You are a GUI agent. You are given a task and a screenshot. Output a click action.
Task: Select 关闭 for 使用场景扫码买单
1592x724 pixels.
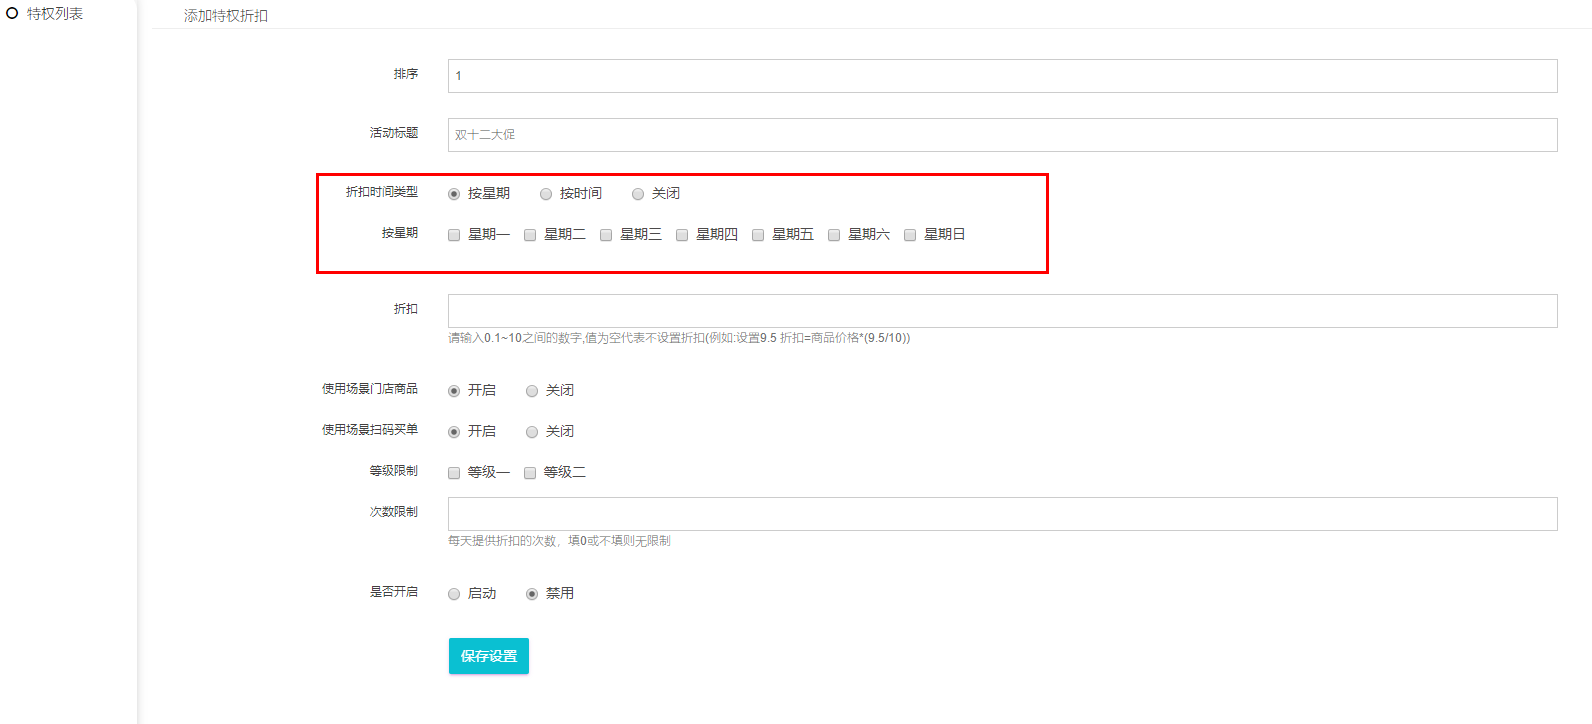pos(532,432)
